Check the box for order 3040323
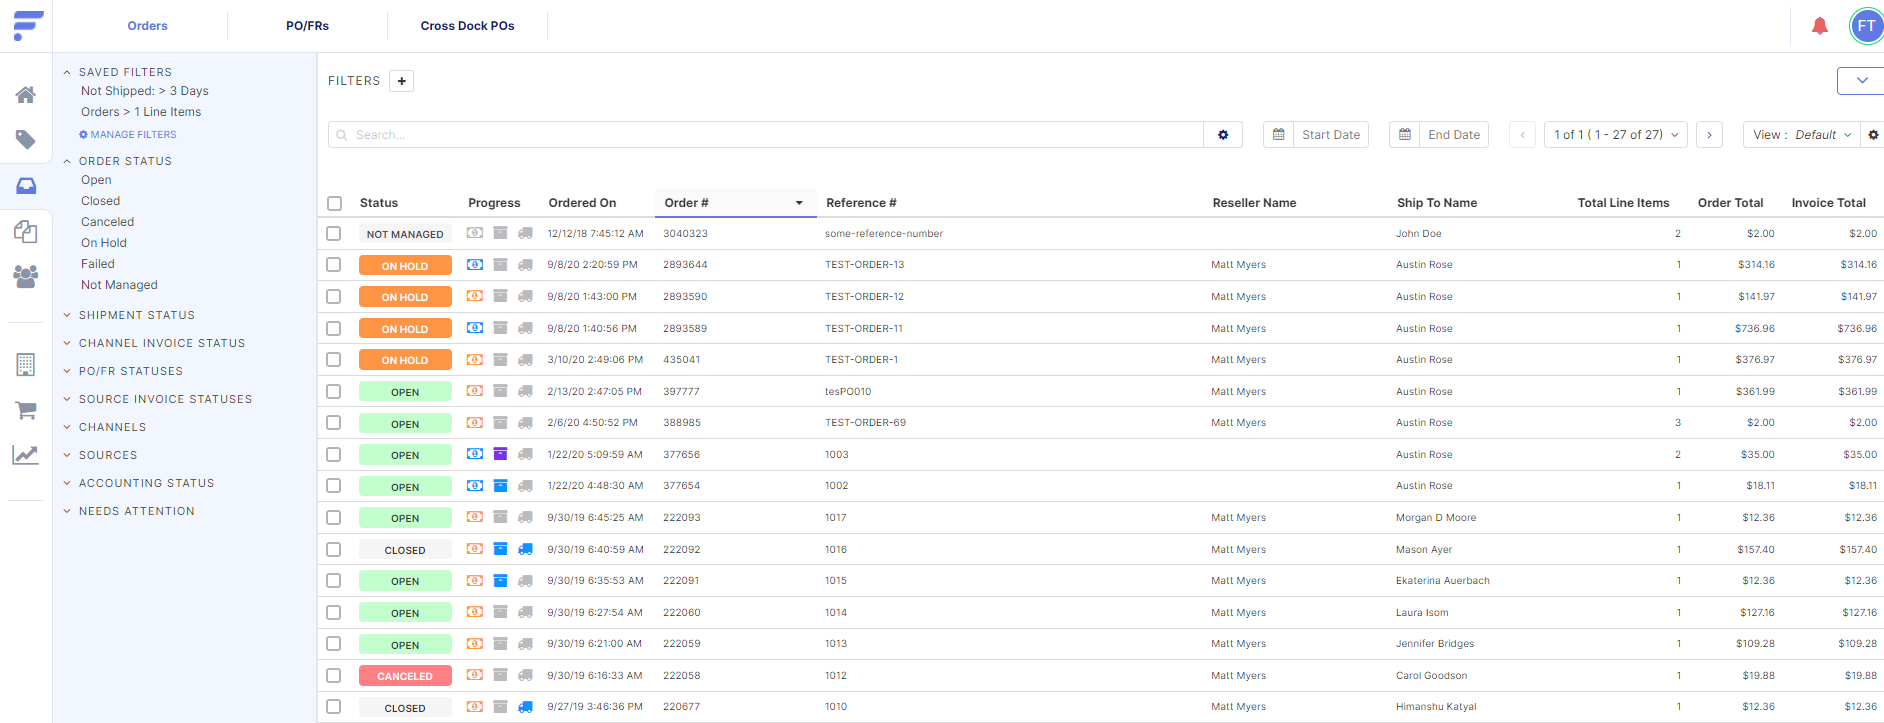The height and width of the screenshot is (723, 1884). [x=334, y=233]
